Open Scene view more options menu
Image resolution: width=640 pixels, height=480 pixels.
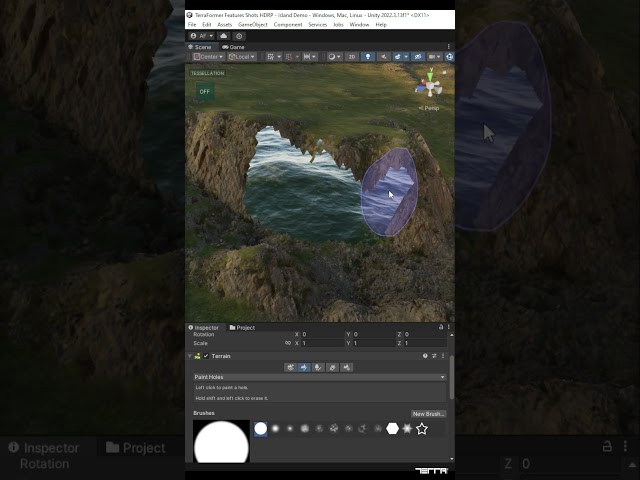pos(449,47)
